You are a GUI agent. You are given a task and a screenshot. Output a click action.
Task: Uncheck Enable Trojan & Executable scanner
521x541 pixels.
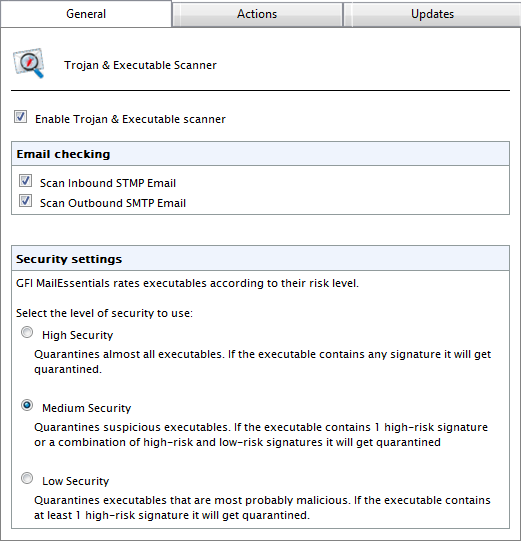[x=20, y=117]
